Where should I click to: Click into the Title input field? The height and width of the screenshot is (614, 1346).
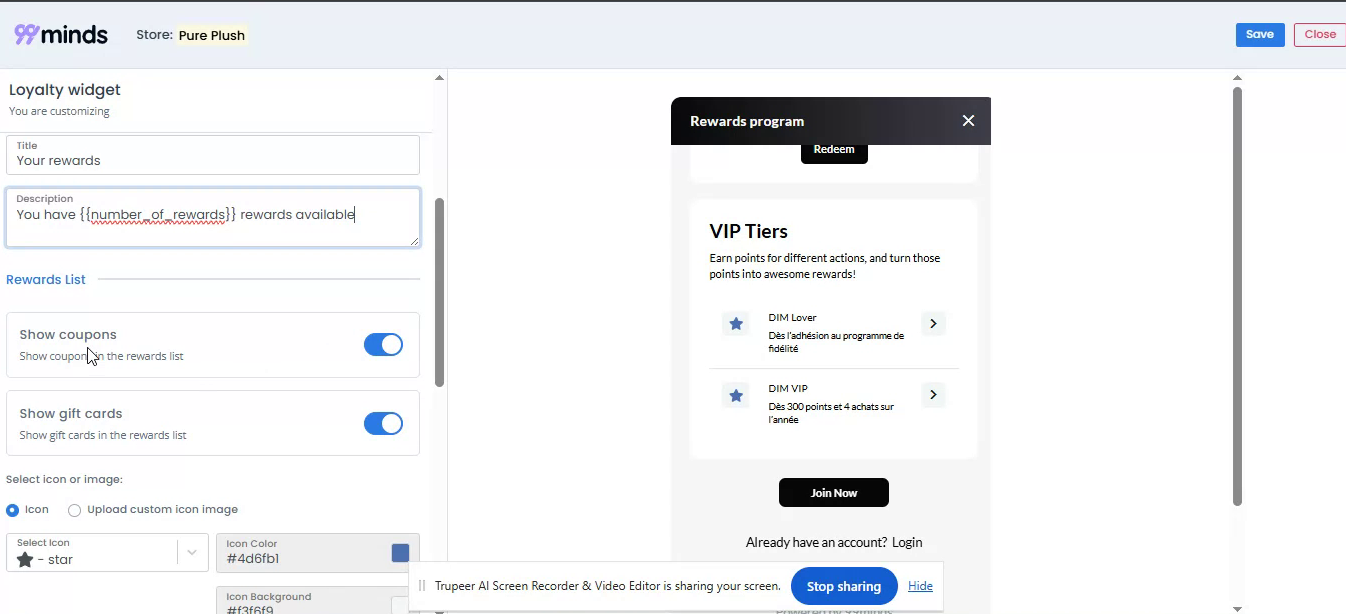(x=213, y=155)
